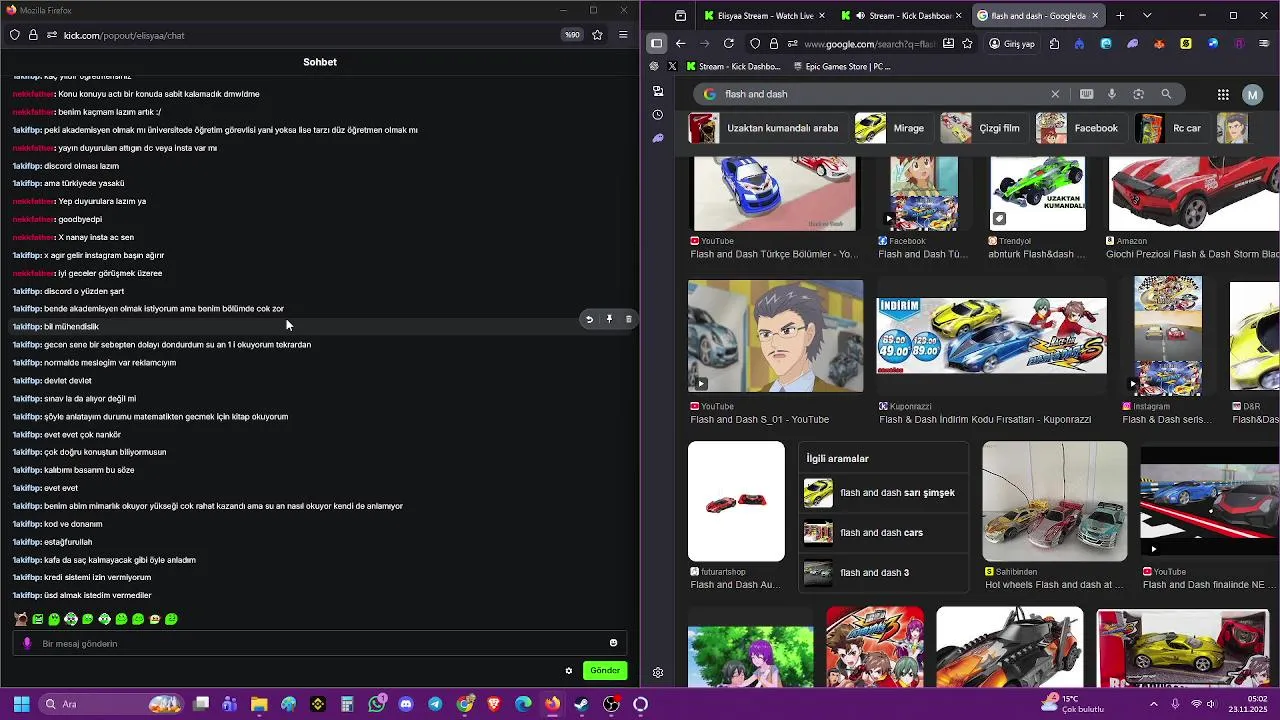Bookmark kick.com chat page with star icon
This screenshot has width=1280, height=720.
597,35
